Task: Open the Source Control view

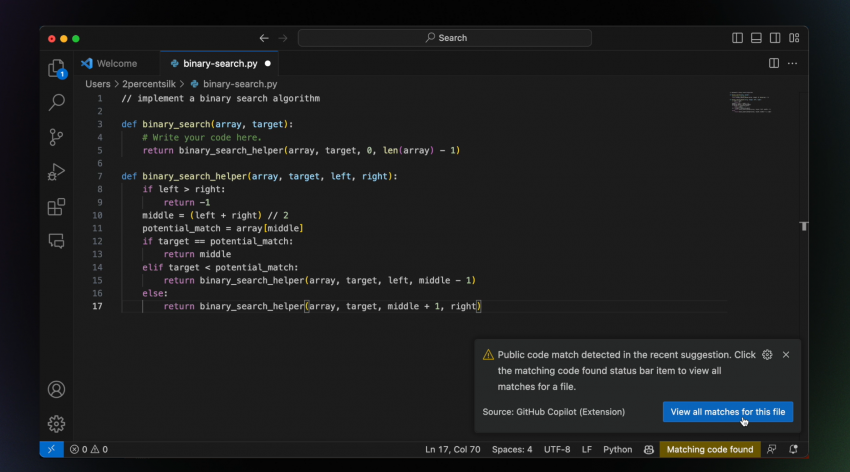Action: click(57, 137)
